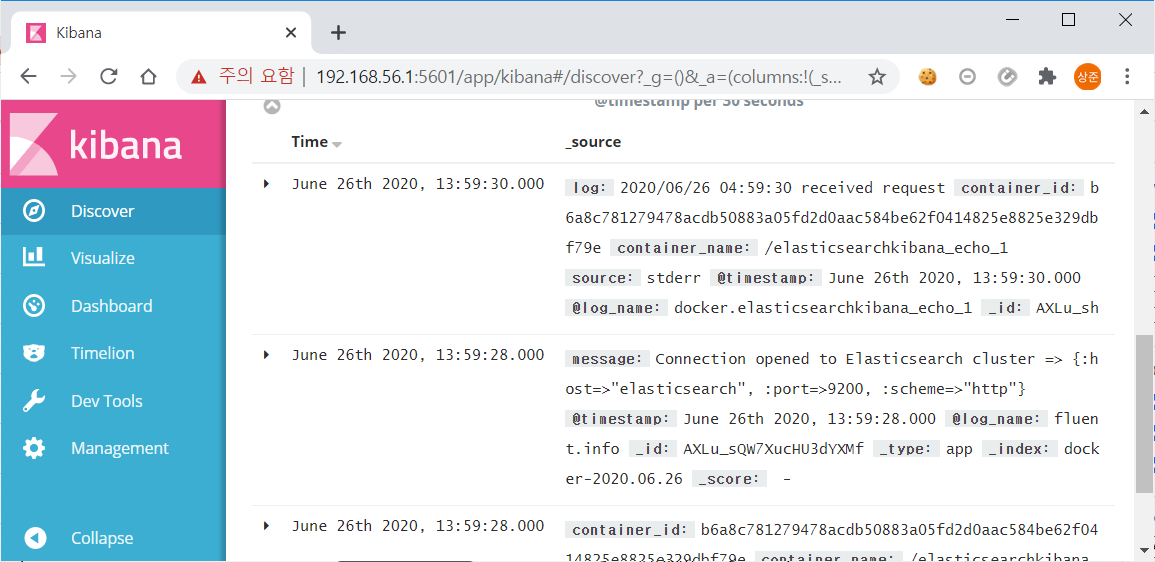Open a new browser tab
Image resolution: width=1155 pixels, height=562 pixels.
(338, 32)
